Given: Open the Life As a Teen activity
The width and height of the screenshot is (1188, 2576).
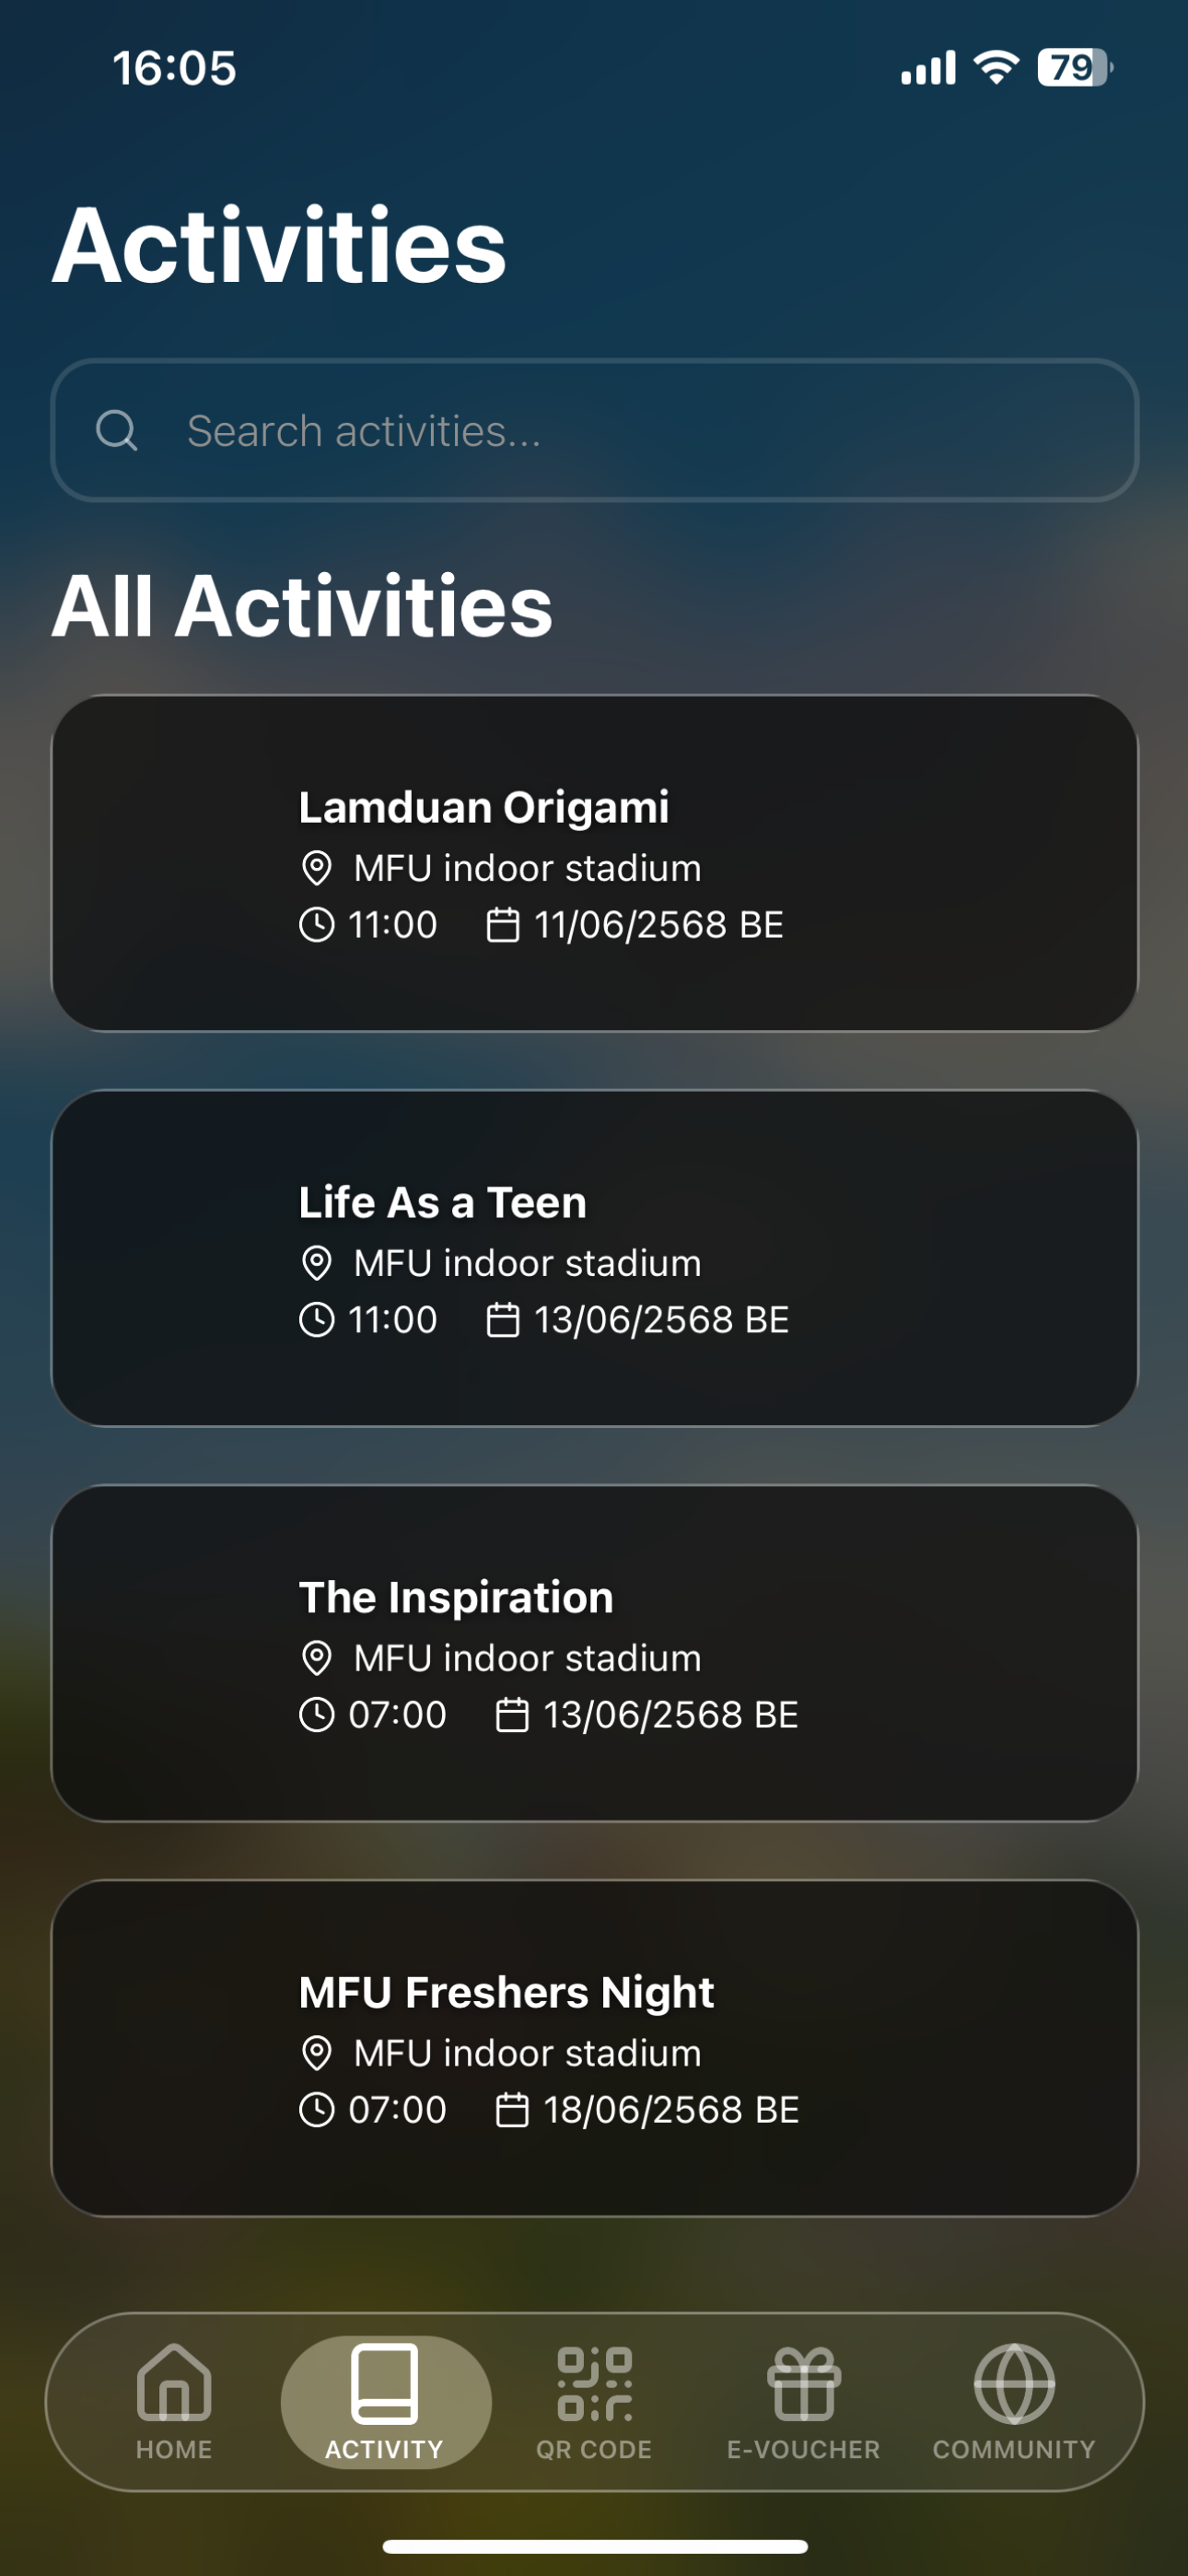Looking at the screenshot, I should pyautogui.click(x=595, y=1258).
